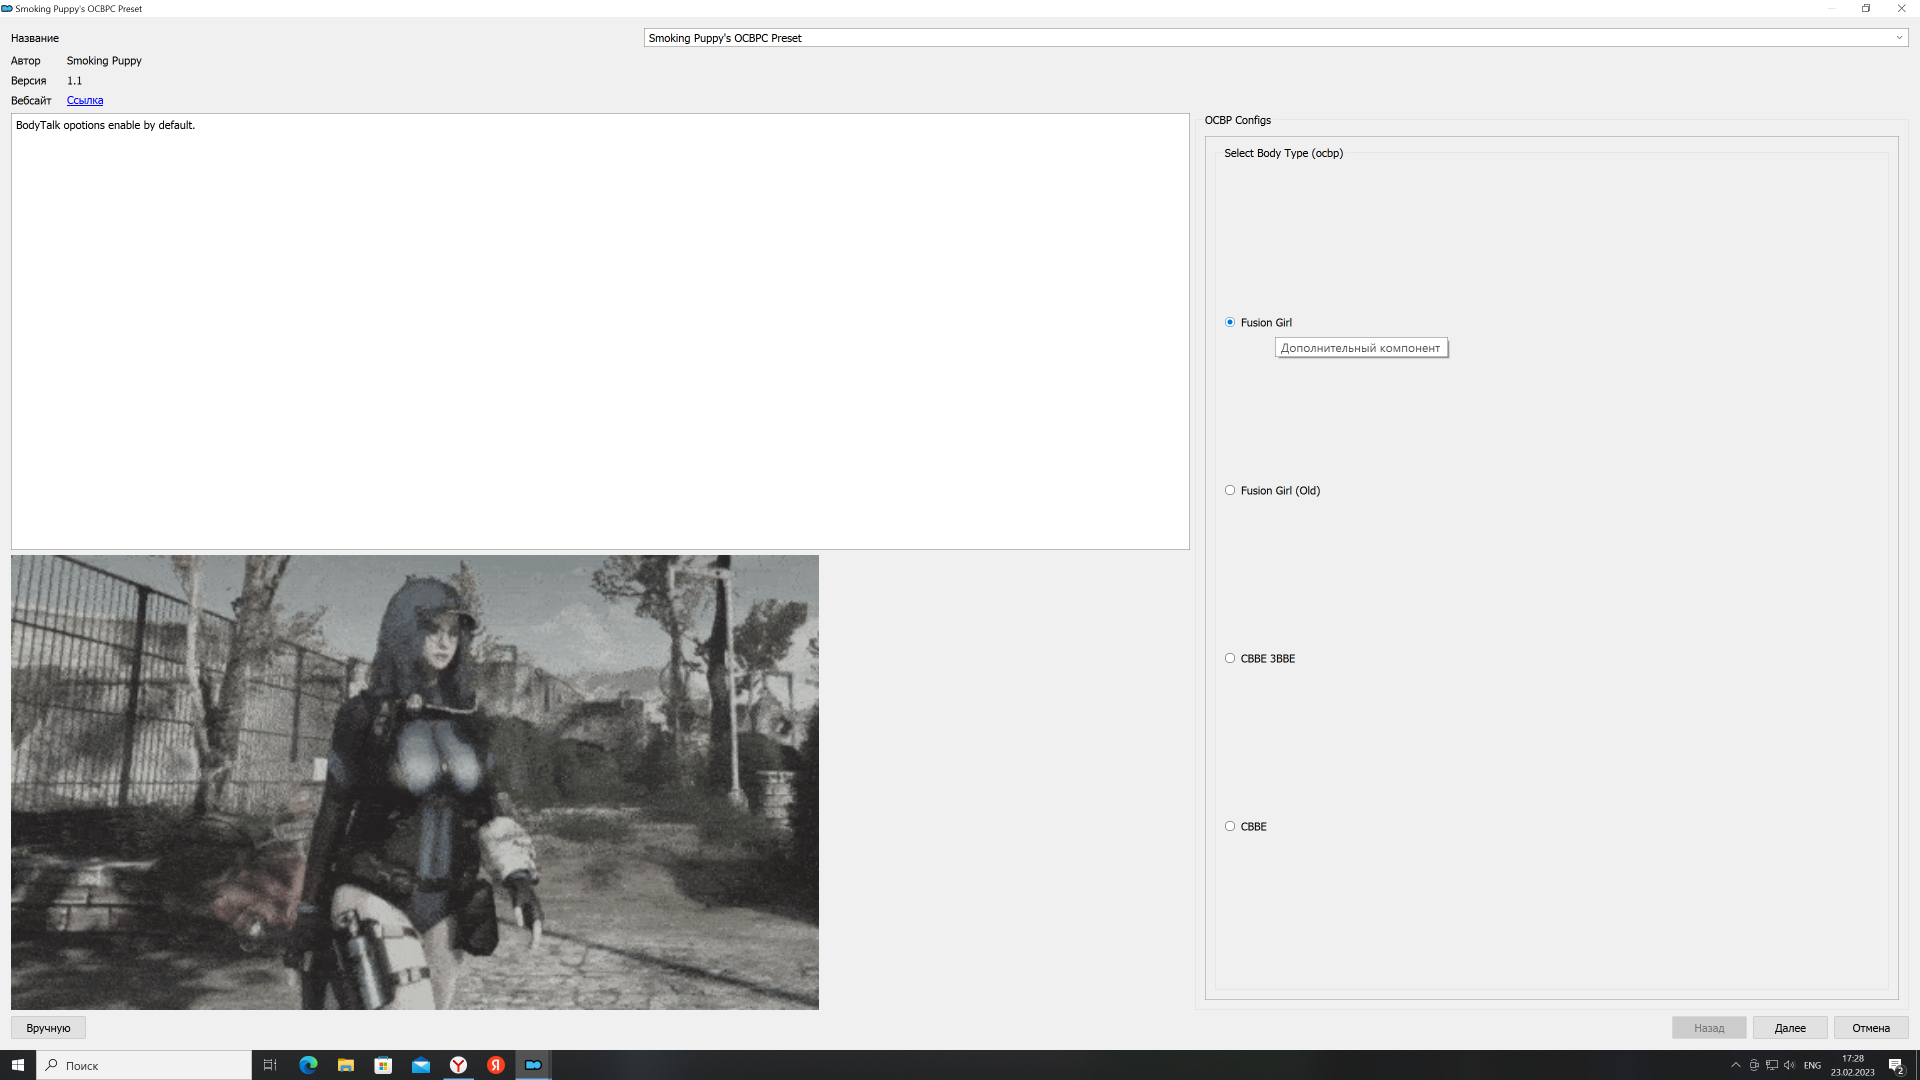Open Yandex Browser taskbar icon
This screenshot has height=1080, width=1920.
coord(458,1065)
